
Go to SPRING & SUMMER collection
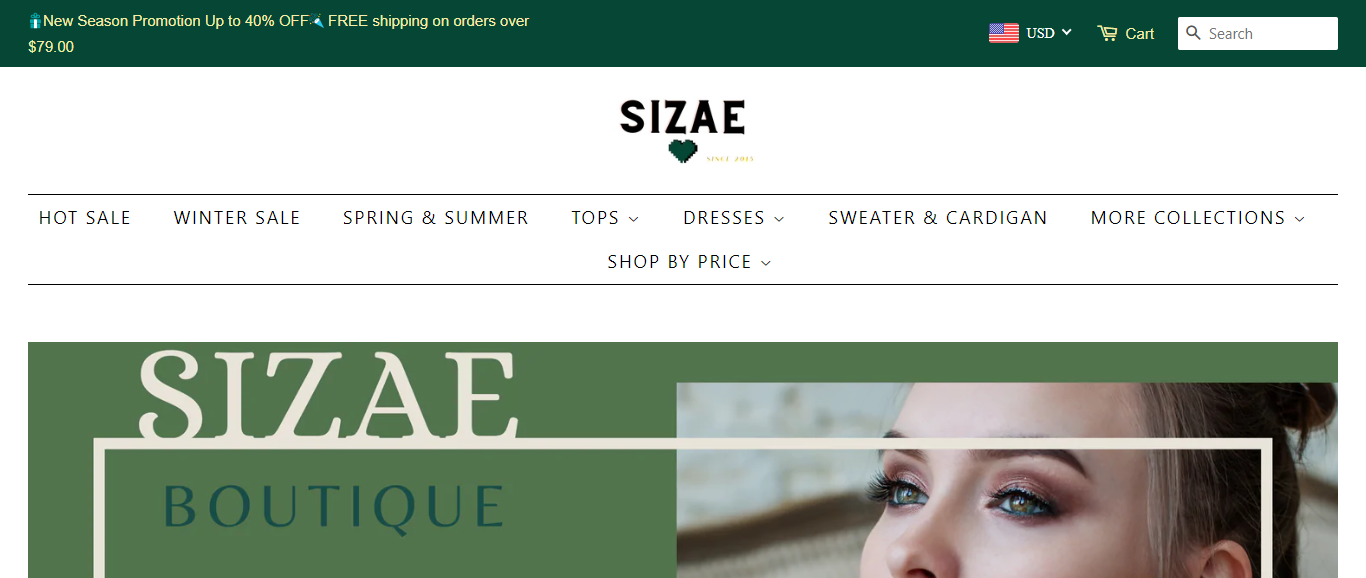click(x=436, y=218)
